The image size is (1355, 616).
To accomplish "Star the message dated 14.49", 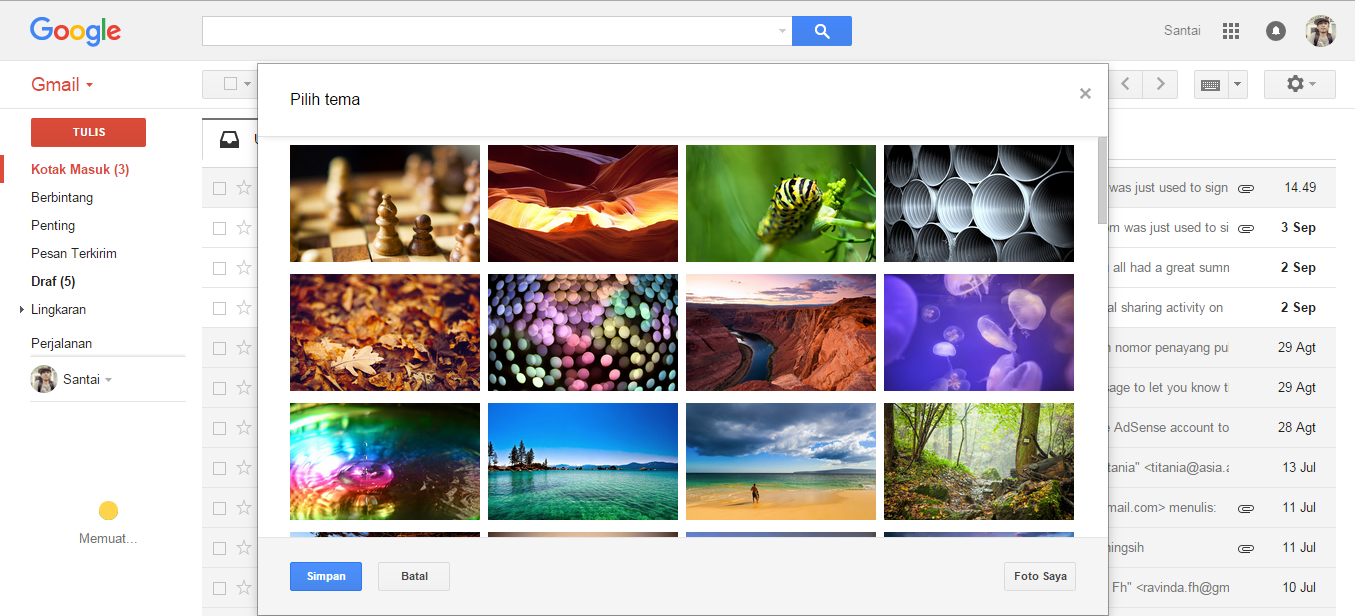I will pos(244,188).
